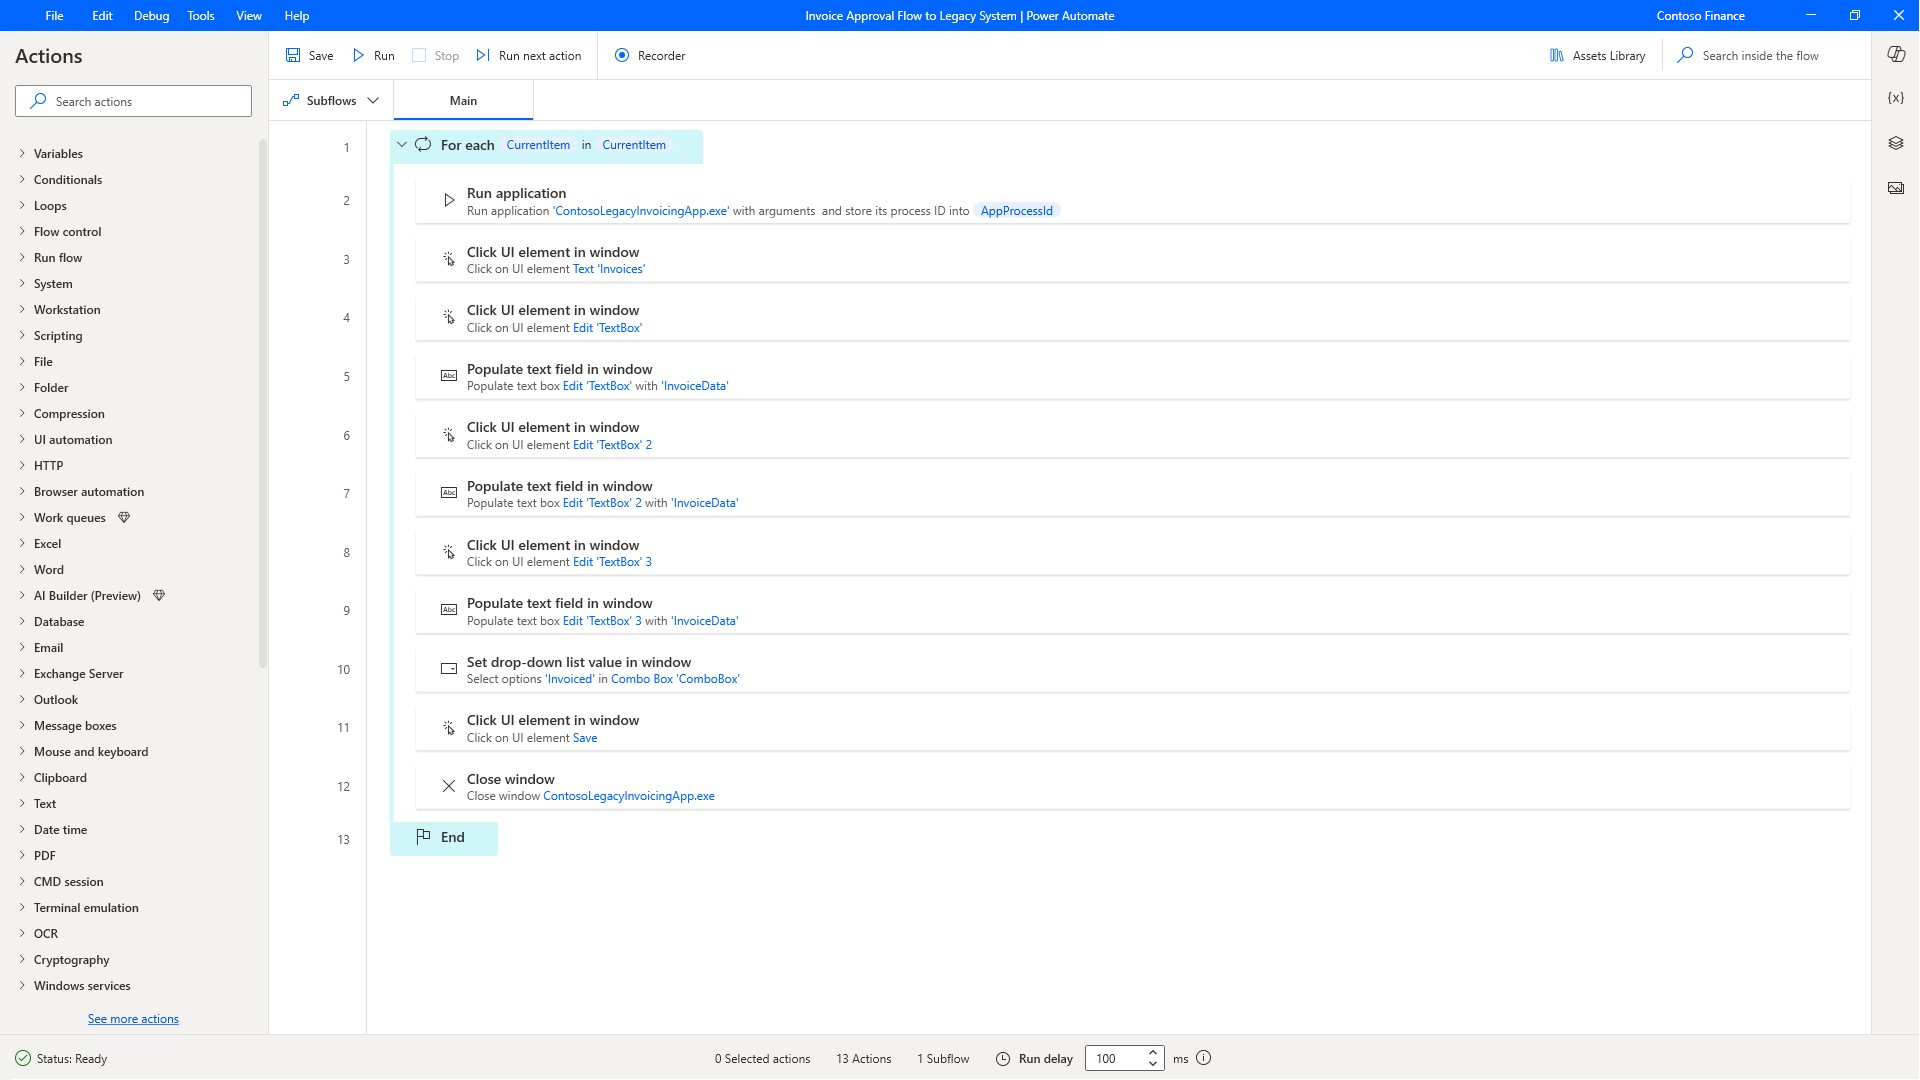
Task: Open the Debug menu
Action: tap(151, 16)
